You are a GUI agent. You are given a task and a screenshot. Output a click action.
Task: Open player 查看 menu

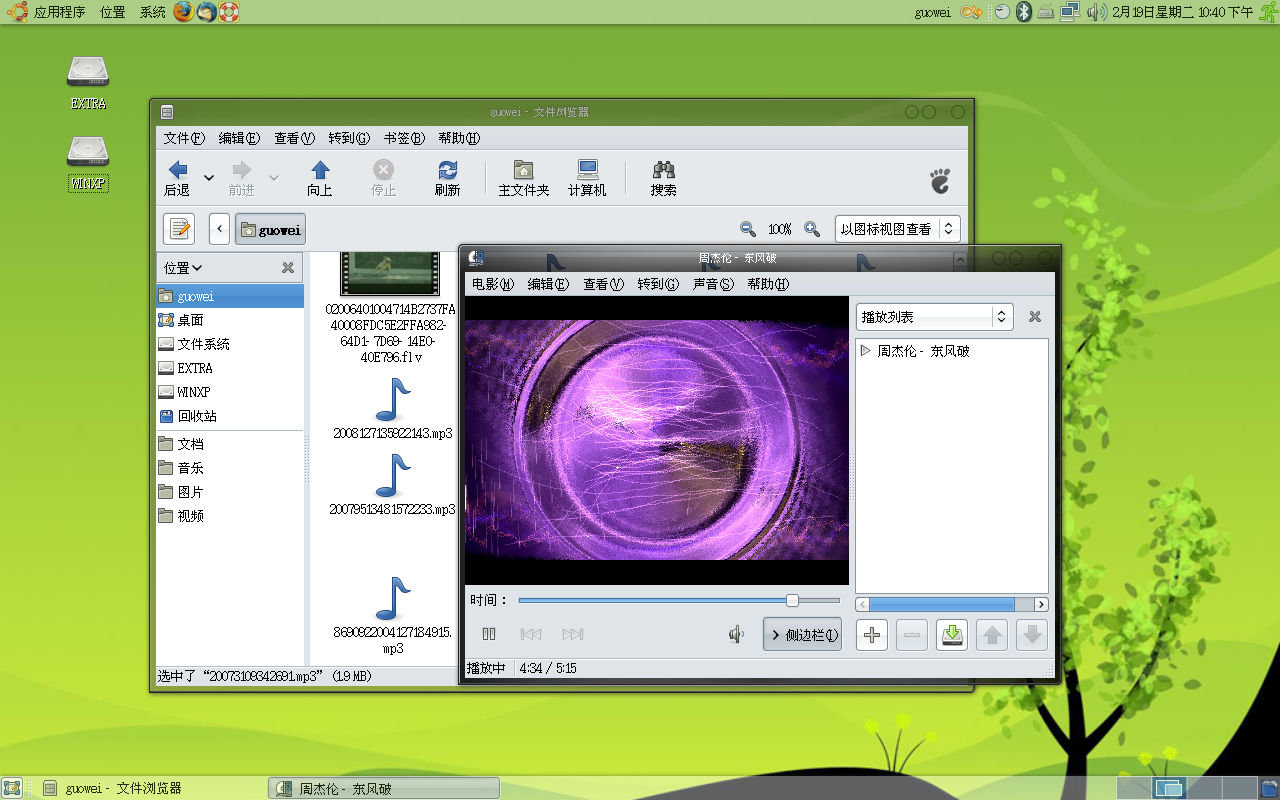[603, 284]
